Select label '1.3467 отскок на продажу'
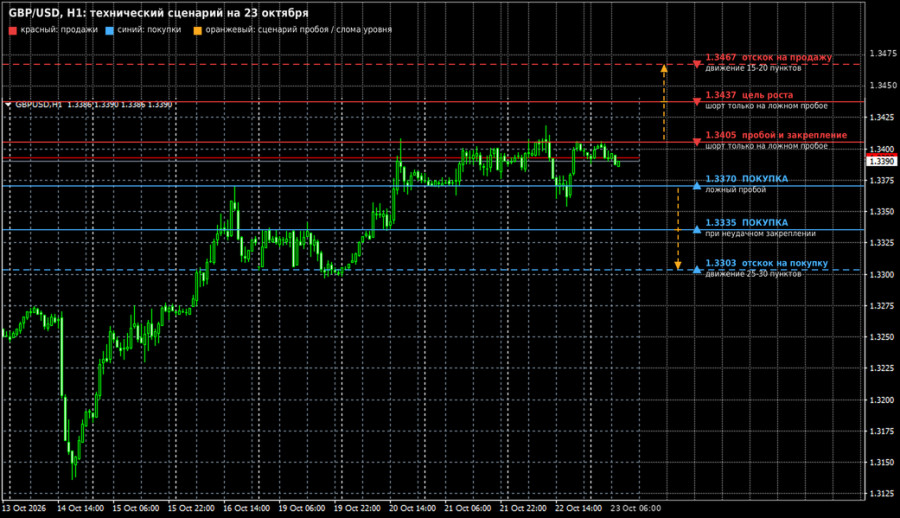Screen dimensions: 900x518 click(769, 57)
